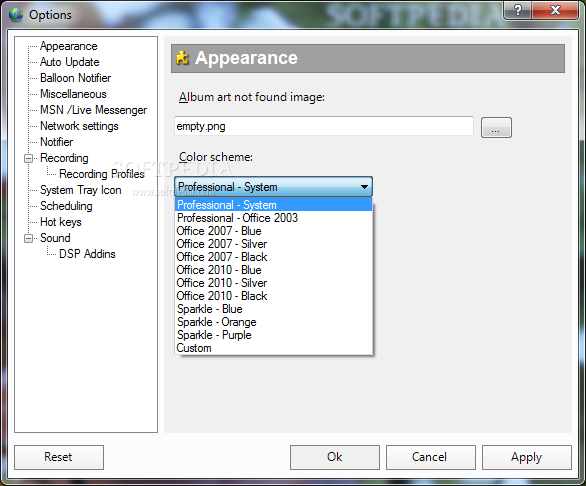Click the help question mark button
Viewport: 586px width, 486px height.
click(x=518, y=10)
